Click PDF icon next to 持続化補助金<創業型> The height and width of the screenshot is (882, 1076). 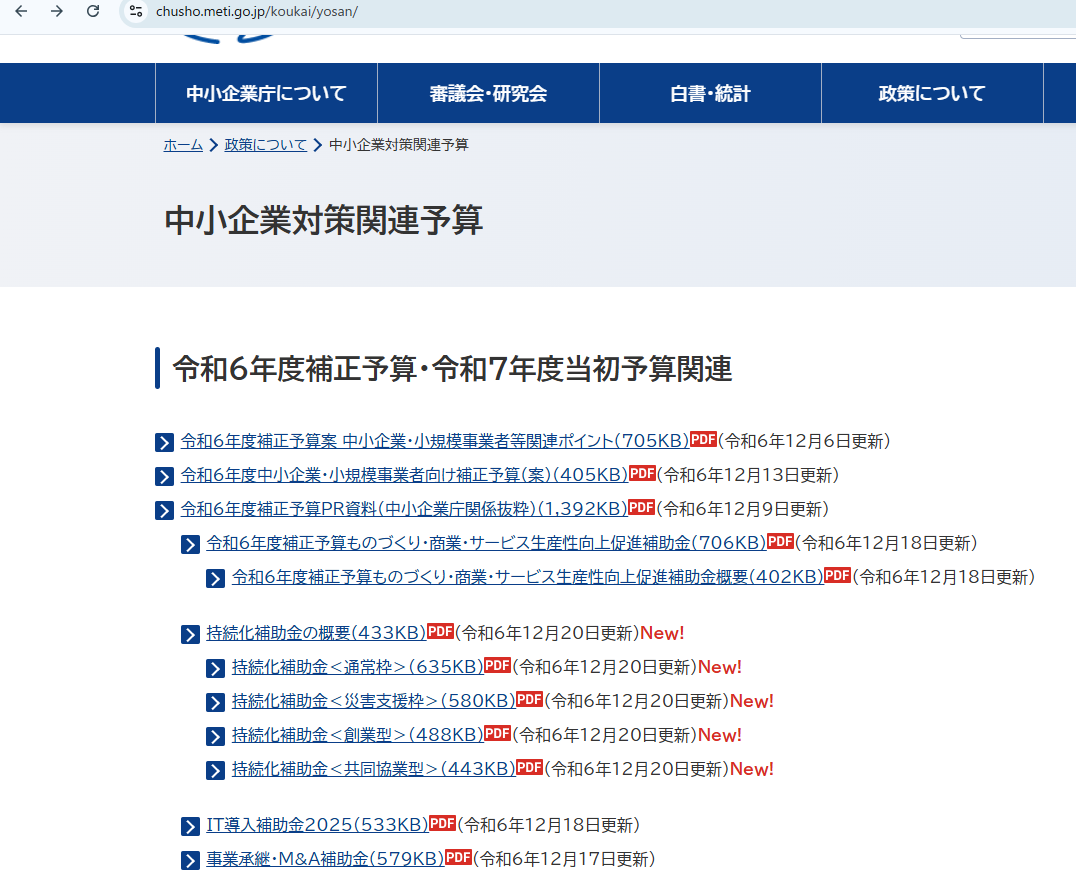pyautogui.click(x=497, y=734)
